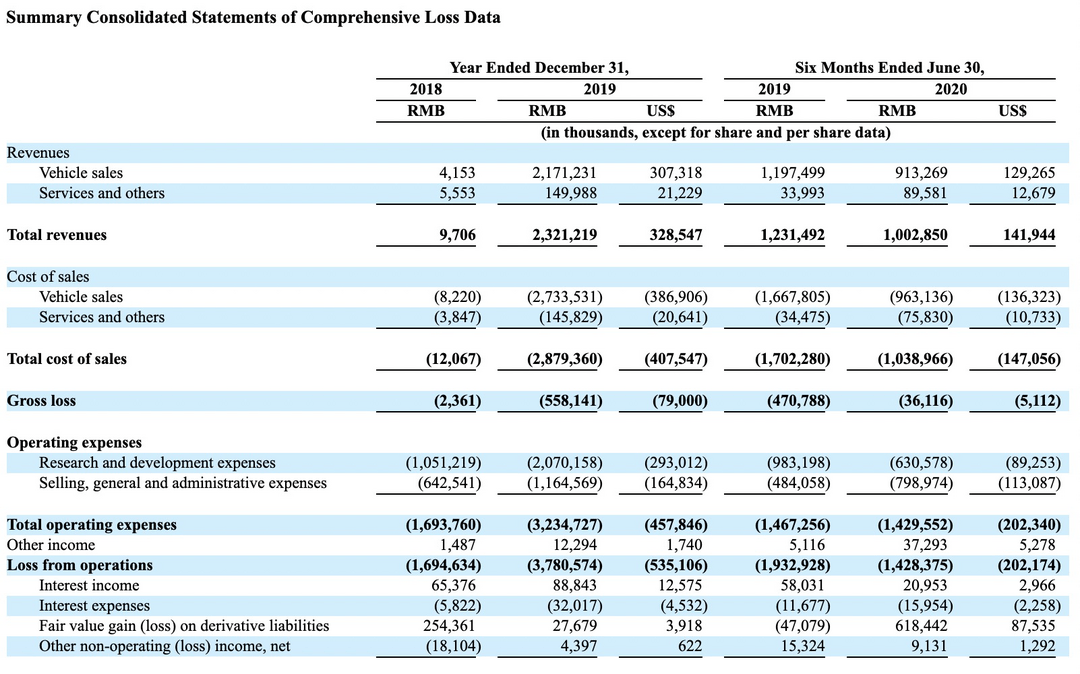Screen dimensions: 1080x674
Task: Select fair value gain 618,442
Action: pyautogui.click(x=921, y=626)
